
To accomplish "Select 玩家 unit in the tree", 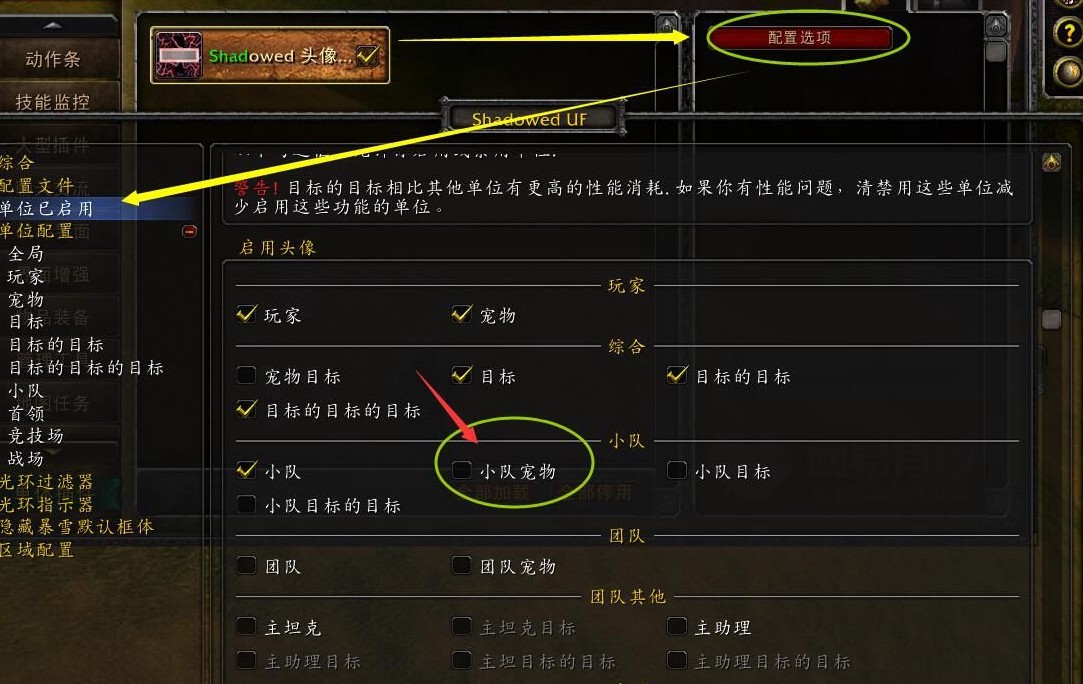I will click(26, 277).
